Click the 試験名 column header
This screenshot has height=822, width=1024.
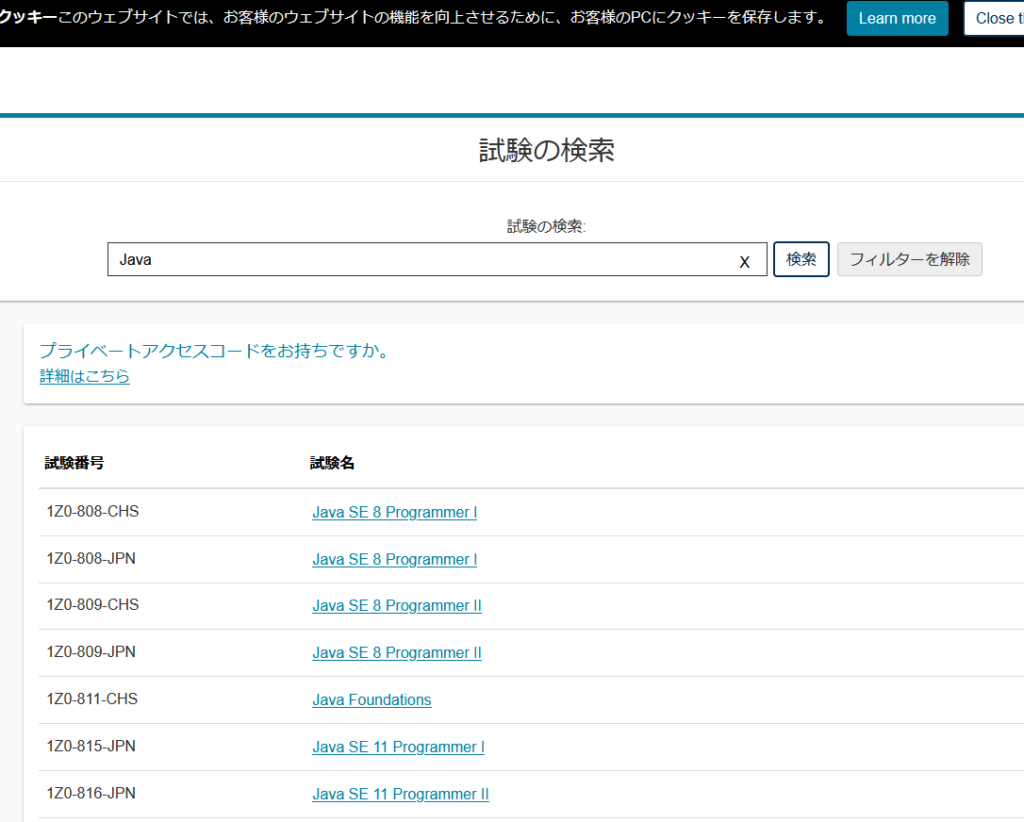click(332, 463)
